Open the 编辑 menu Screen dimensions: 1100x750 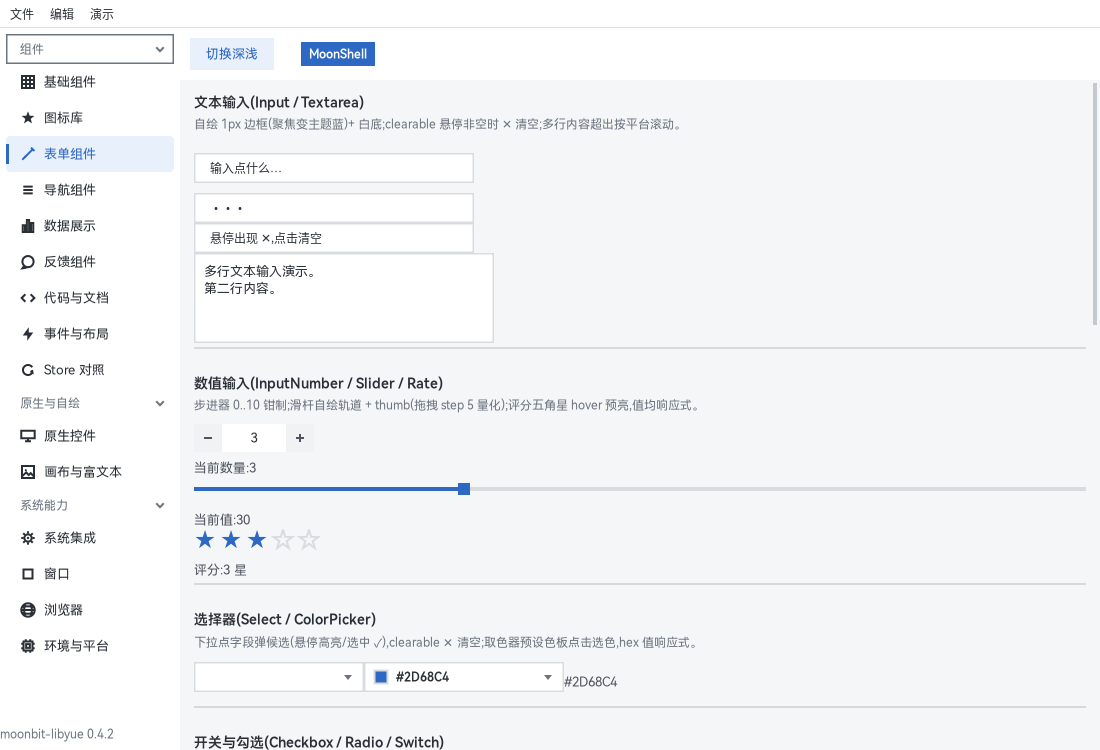pyautogui.click(x=62, y=14)
